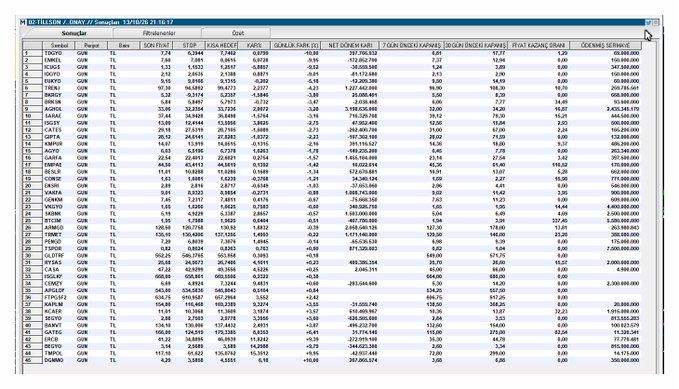The height and width of the screenshot is (389, 679).
Task: Click the -10,00 daily change value
Action: (312, 53)
